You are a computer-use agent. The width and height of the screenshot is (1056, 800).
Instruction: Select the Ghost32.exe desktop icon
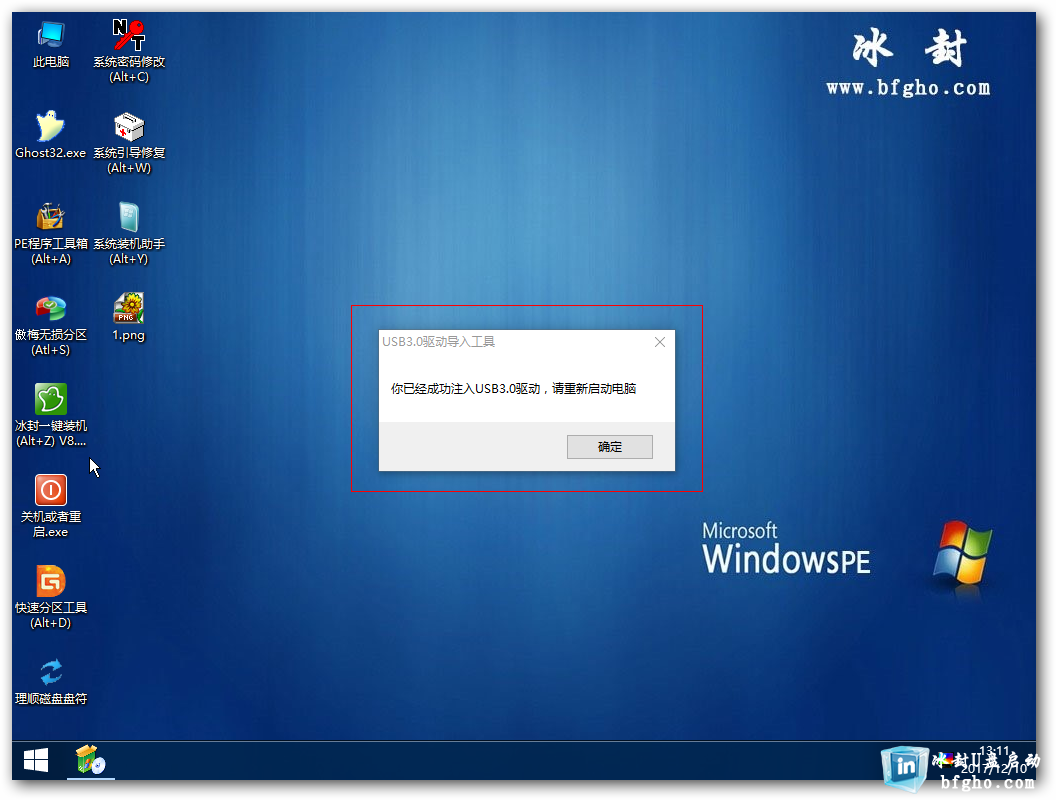[x=51, y=135]
